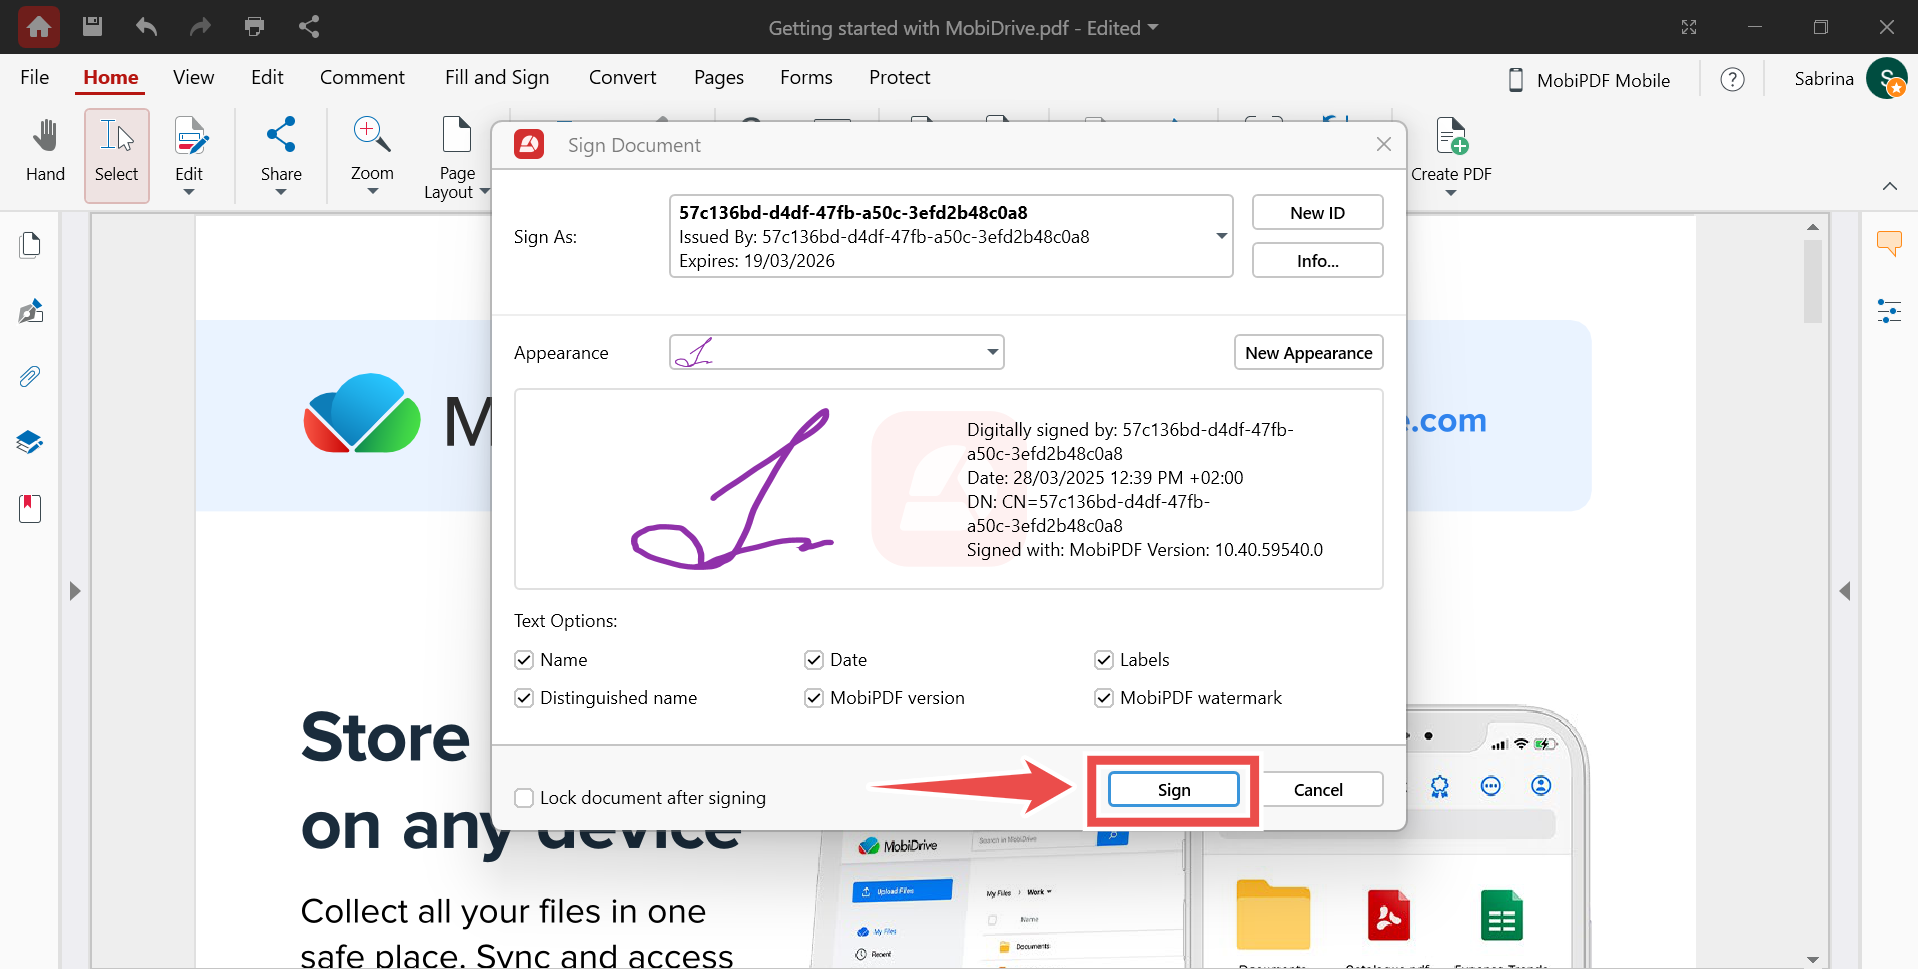
Task: Open the Appearance signature dropdown
Action: tap(992, 352)
